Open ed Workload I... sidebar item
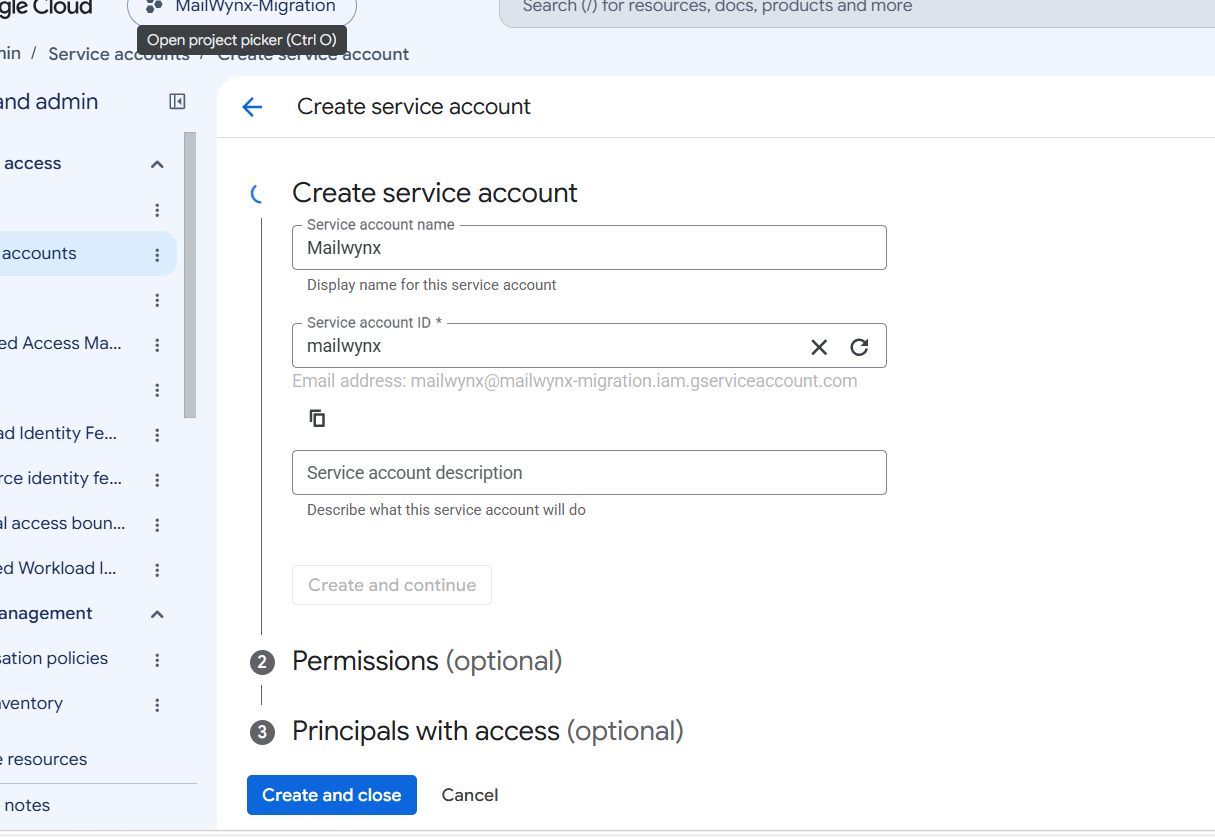Viewport: 1215px width, 837px height. [59, 568]
